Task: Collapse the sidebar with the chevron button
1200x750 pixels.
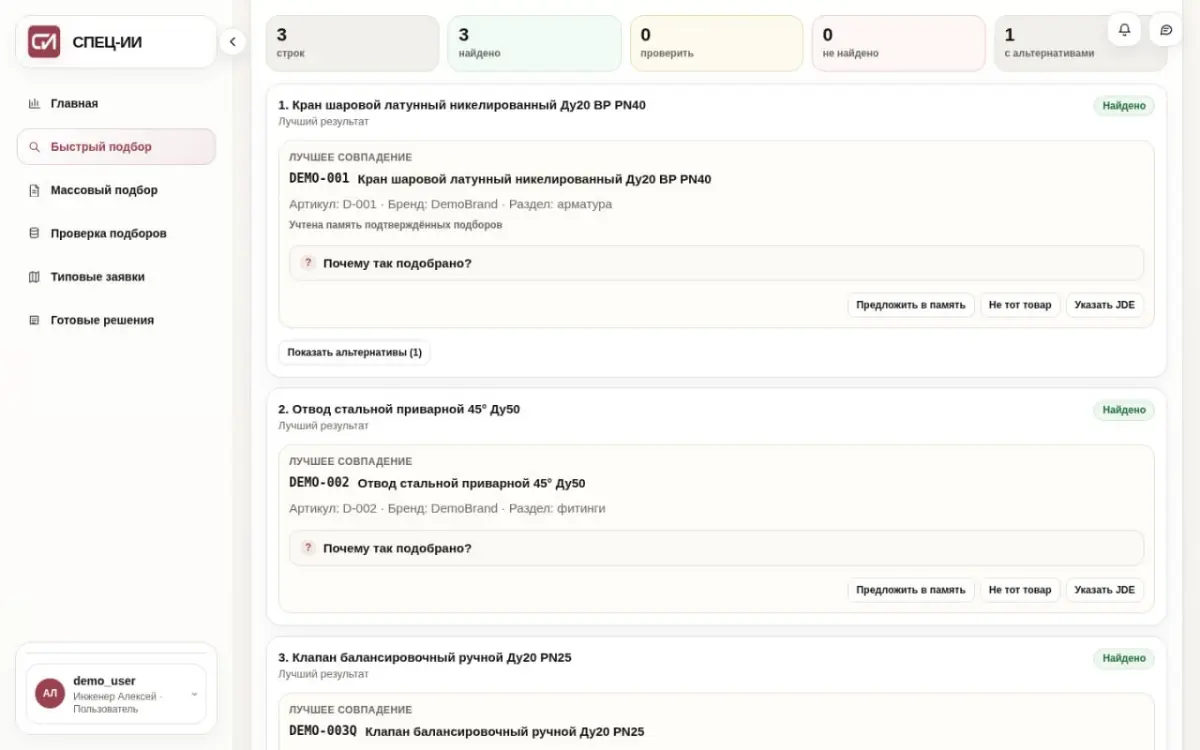Action: 232,42
